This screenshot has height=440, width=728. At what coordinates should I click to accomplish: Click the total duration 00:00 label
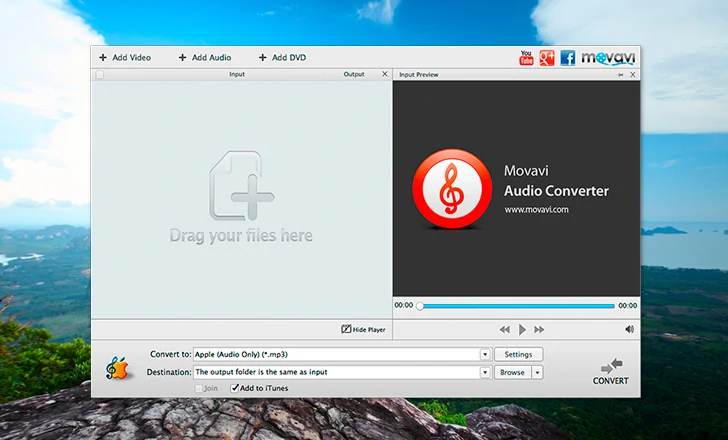[x=628, y=305]
